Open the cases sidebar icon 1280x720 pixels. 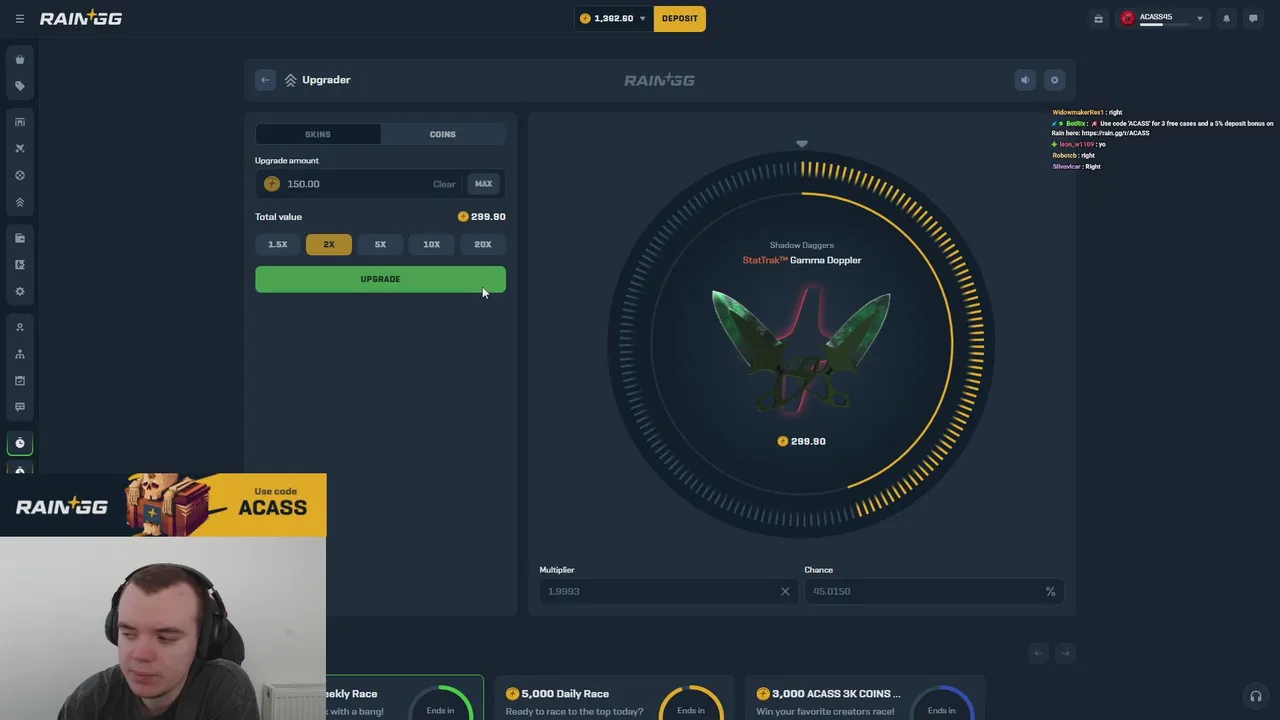(x=19, y=122)
